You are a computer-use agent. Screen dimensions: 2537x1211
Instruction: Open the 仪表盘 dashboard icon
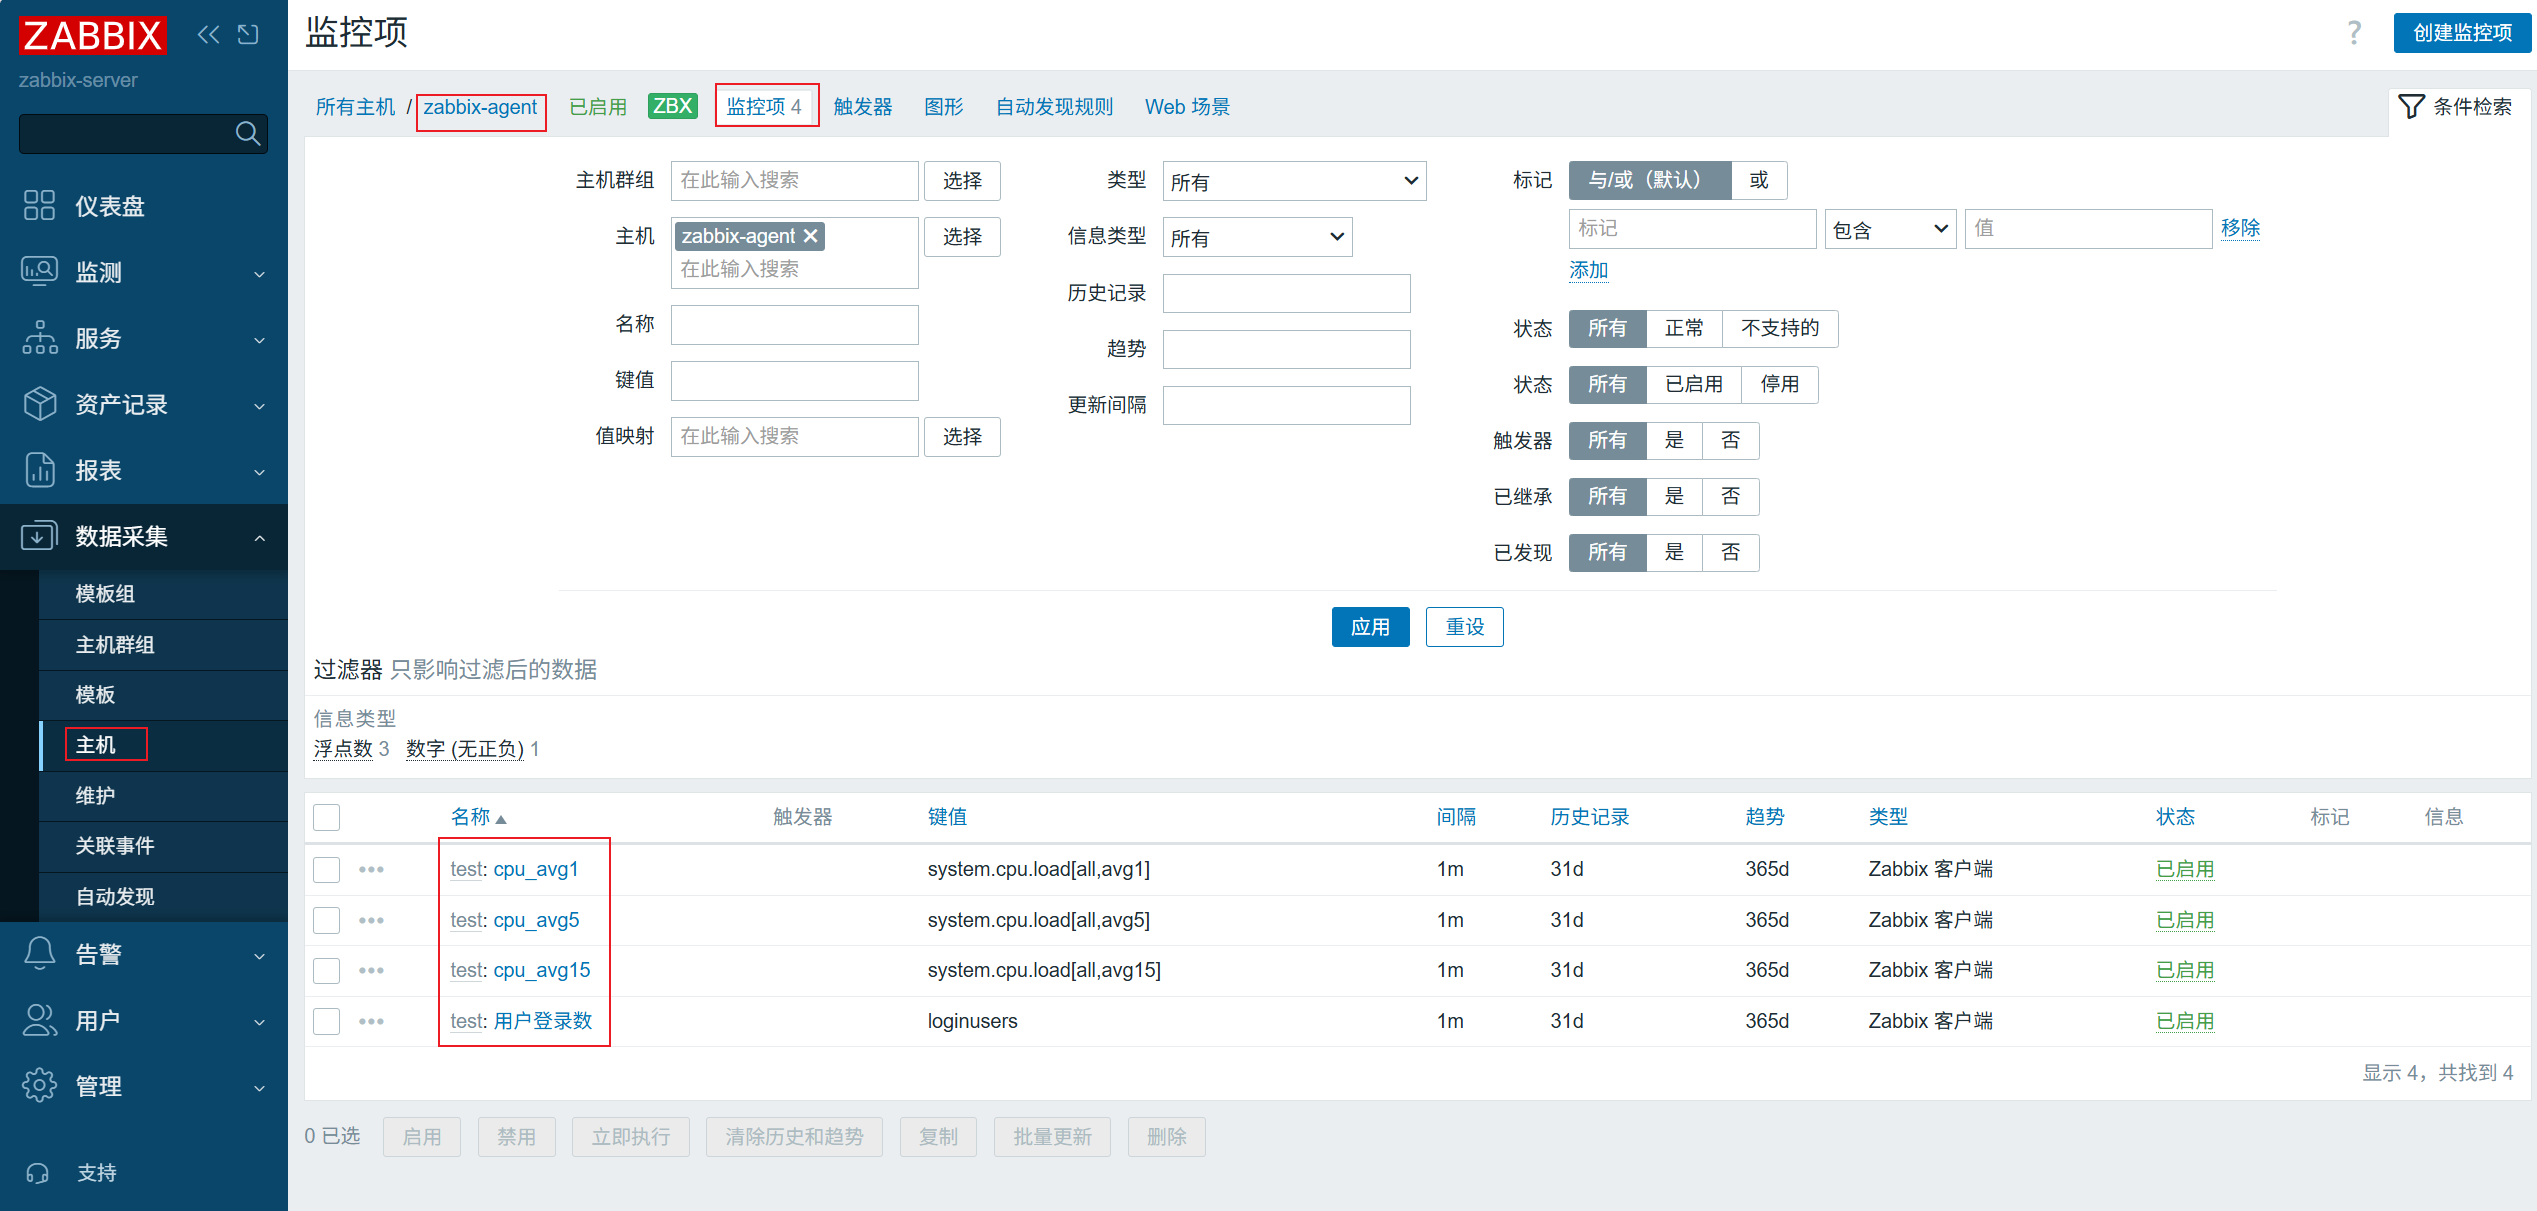click(39, 205)
